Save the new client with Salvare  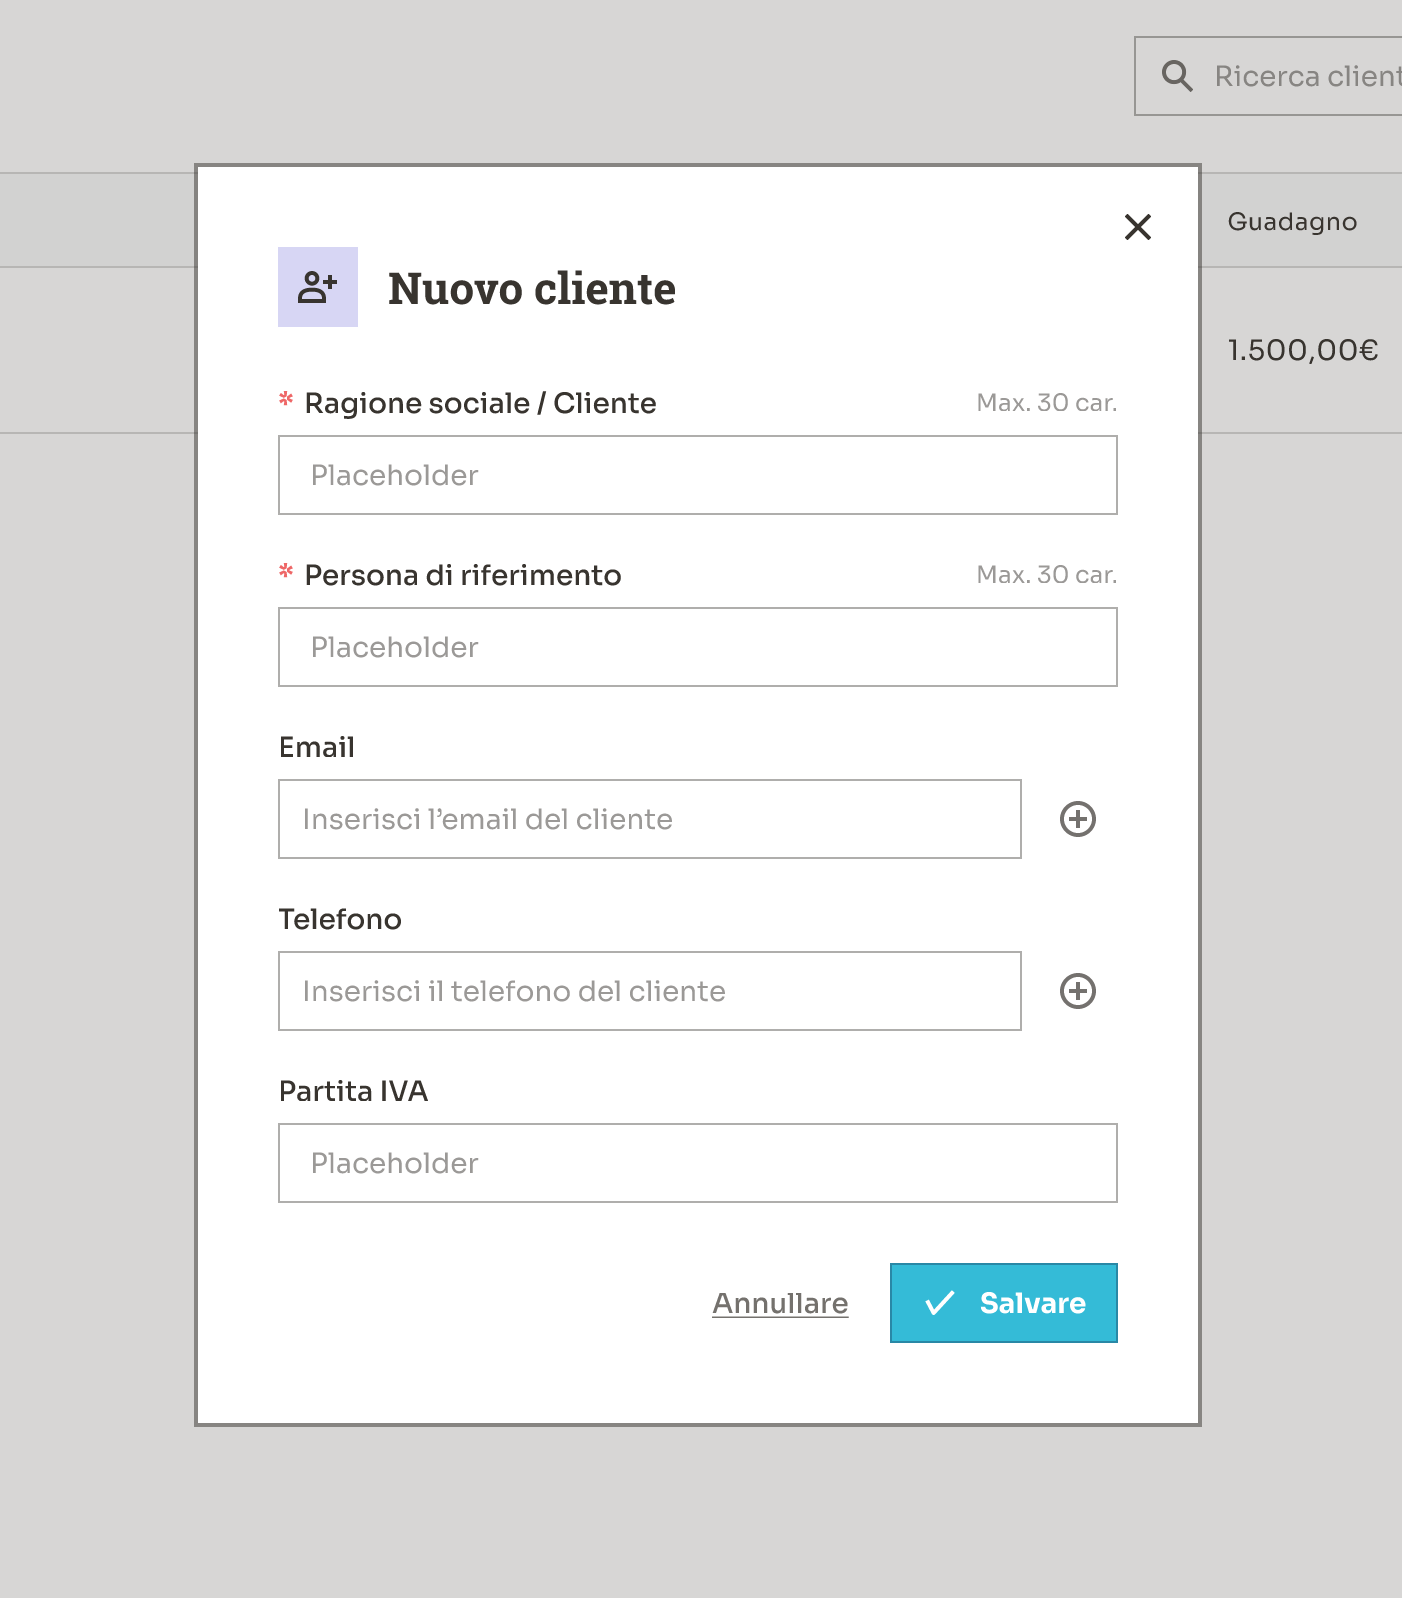(x=1003, y=1303)
